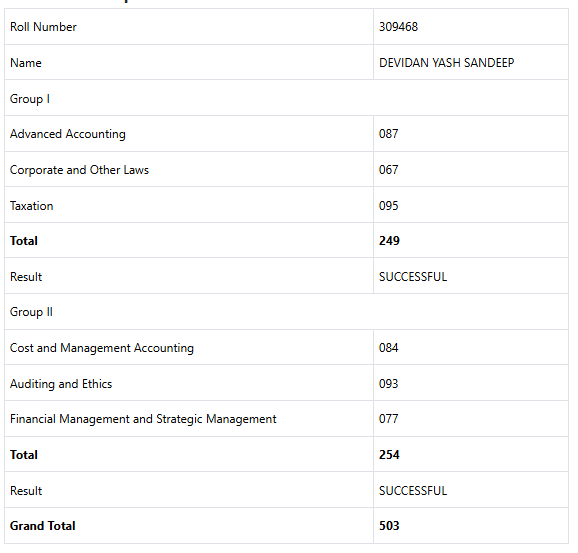
Task: Select the Taxation marks 095
Action: (389, 206)
